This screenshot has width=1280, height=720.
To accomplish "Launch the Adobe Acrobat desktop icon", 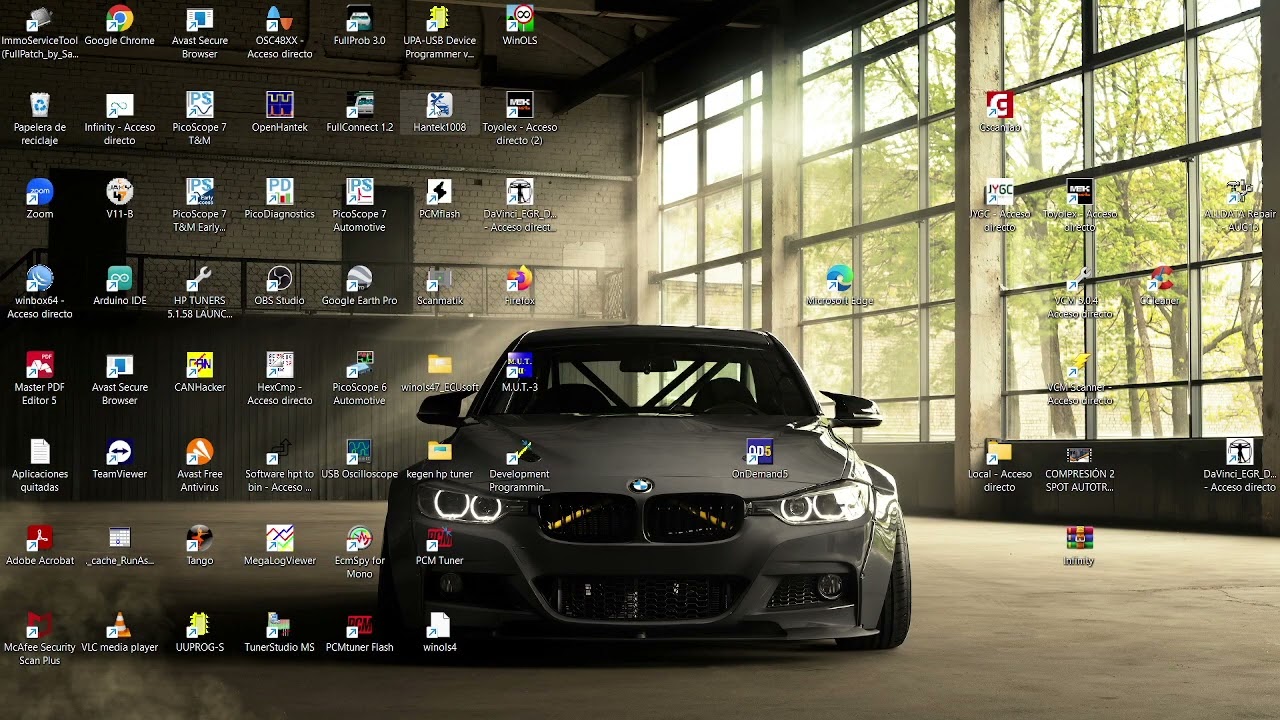I will point(40,538).
